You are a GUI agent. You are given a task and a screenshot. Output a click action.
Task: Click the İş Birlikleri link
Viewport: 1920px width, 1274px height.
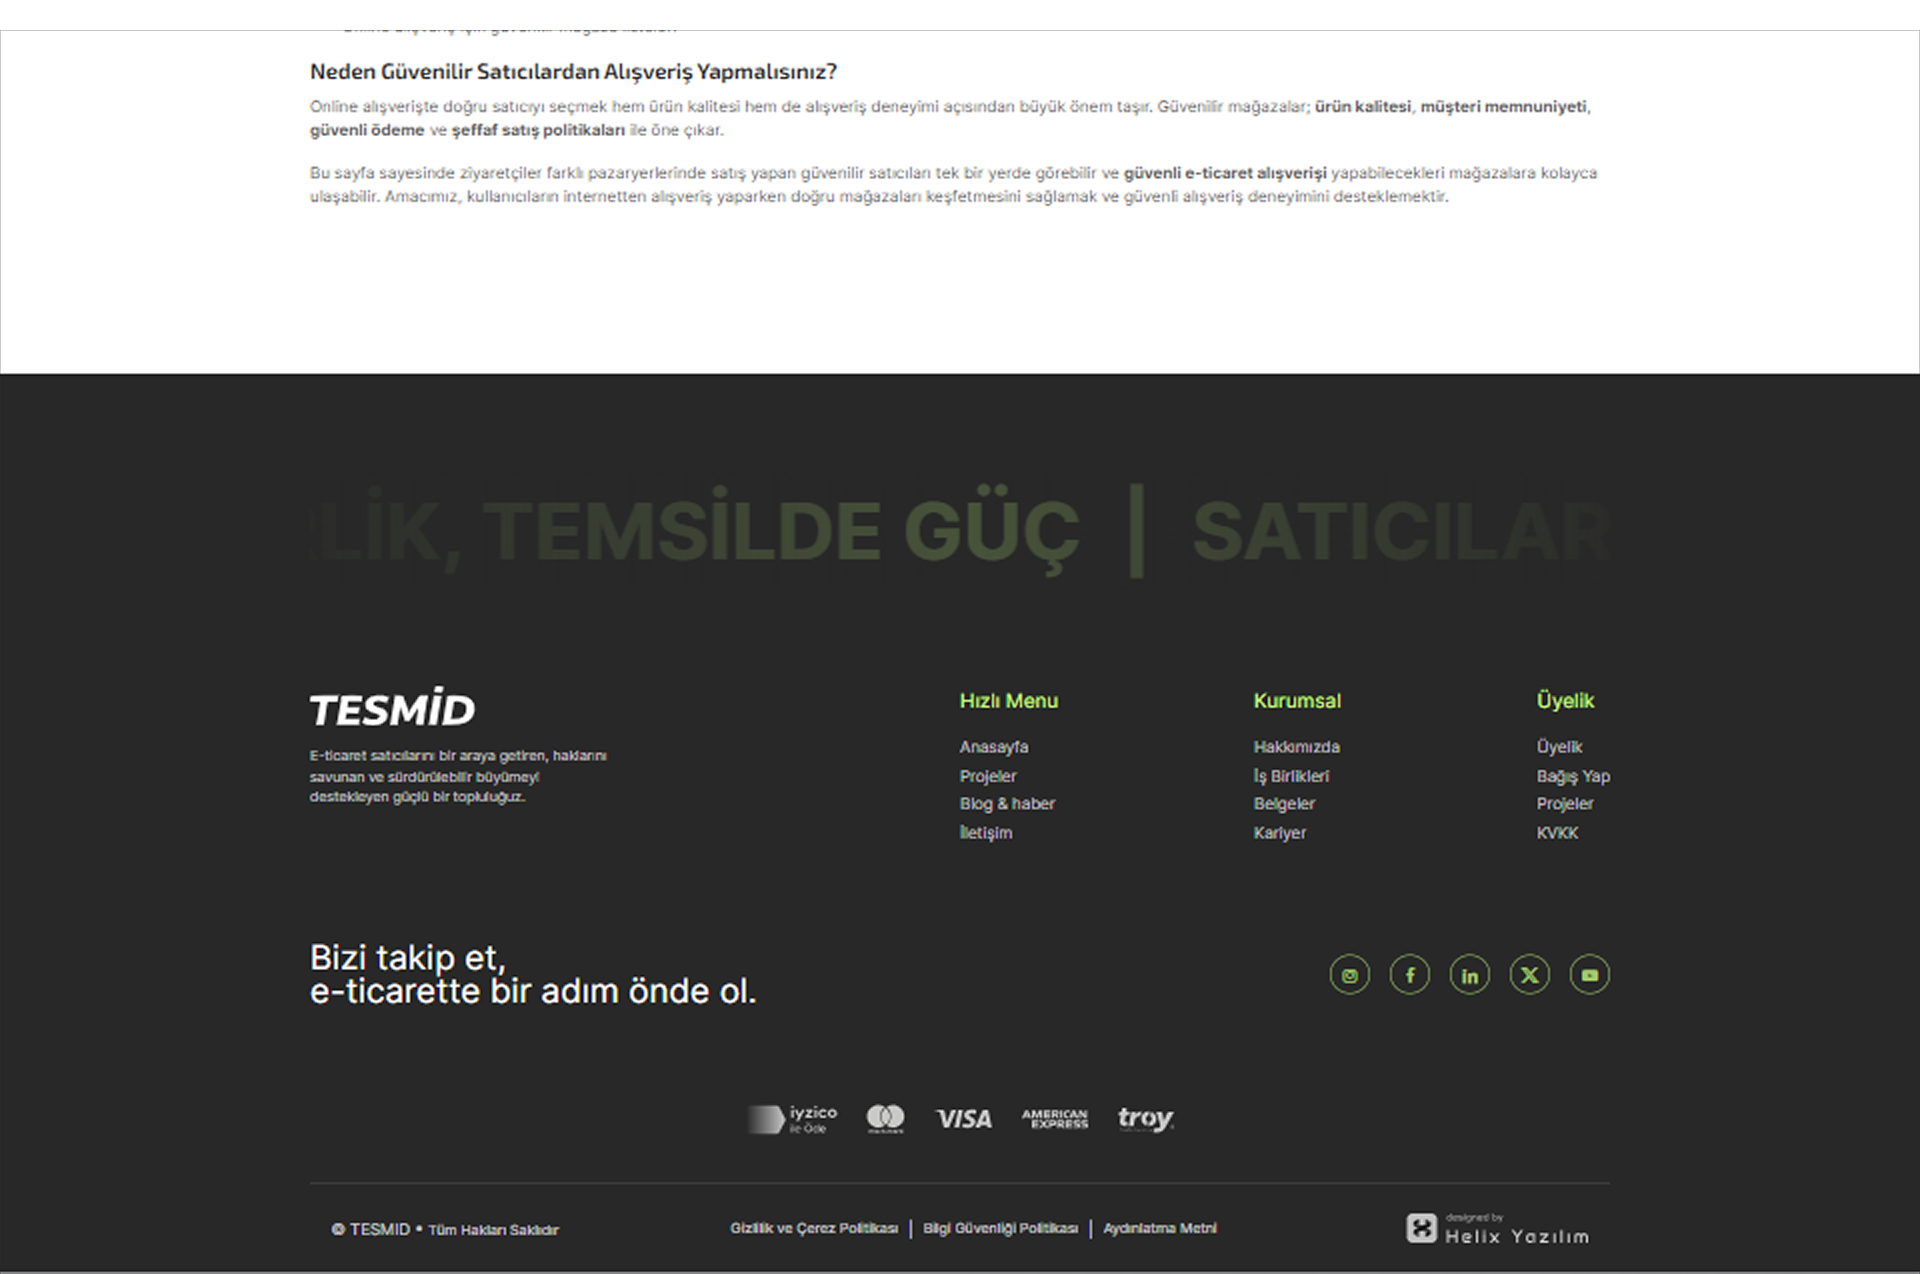point(1291,775)
